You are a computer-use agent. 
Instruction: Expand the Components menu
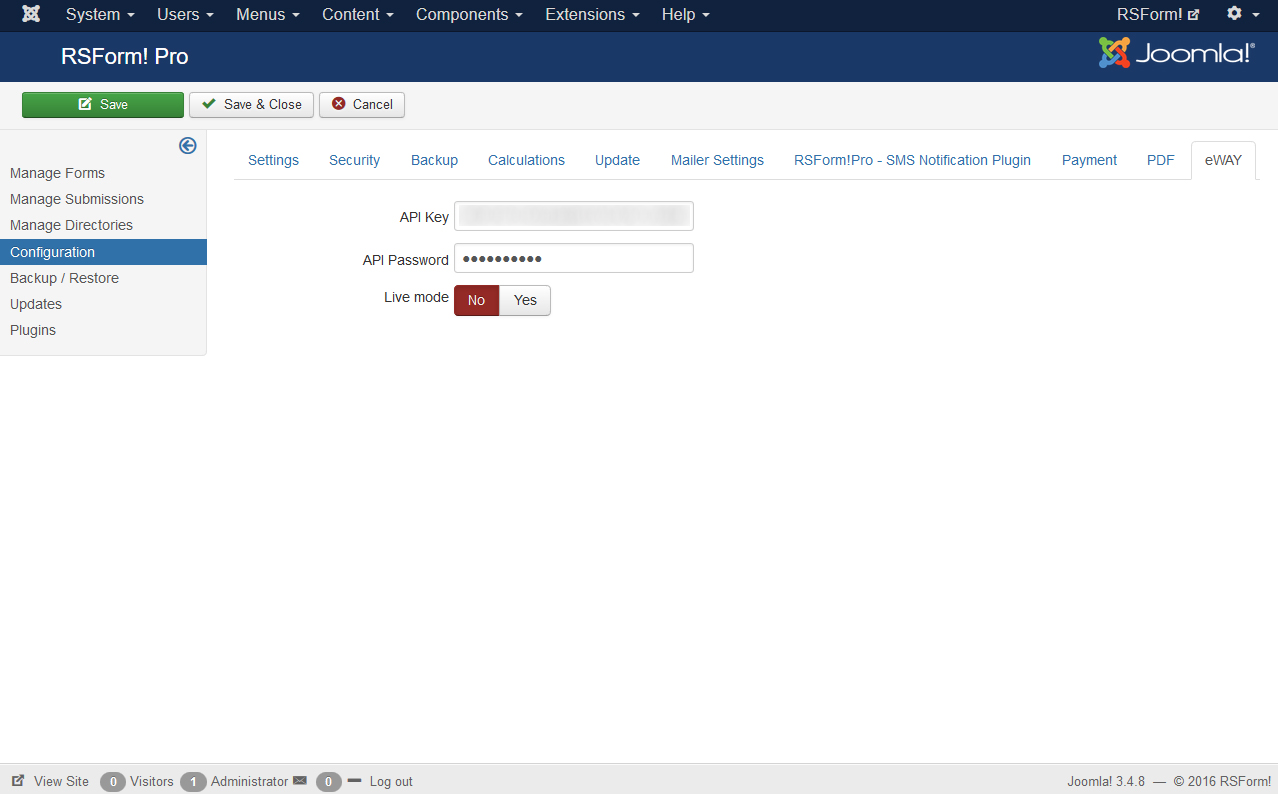[x=469, y=14]
